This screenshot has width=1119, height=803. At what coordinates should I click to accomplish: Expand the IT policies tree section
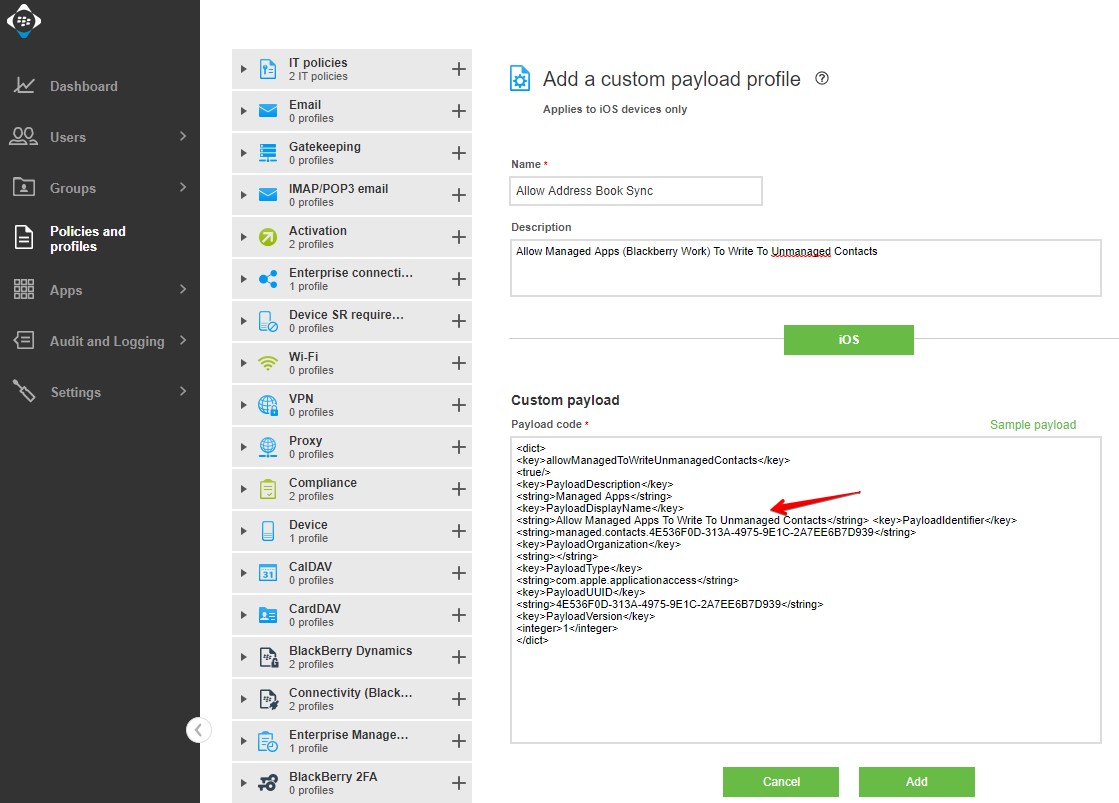pyautogui.click(x=243, y=69)
